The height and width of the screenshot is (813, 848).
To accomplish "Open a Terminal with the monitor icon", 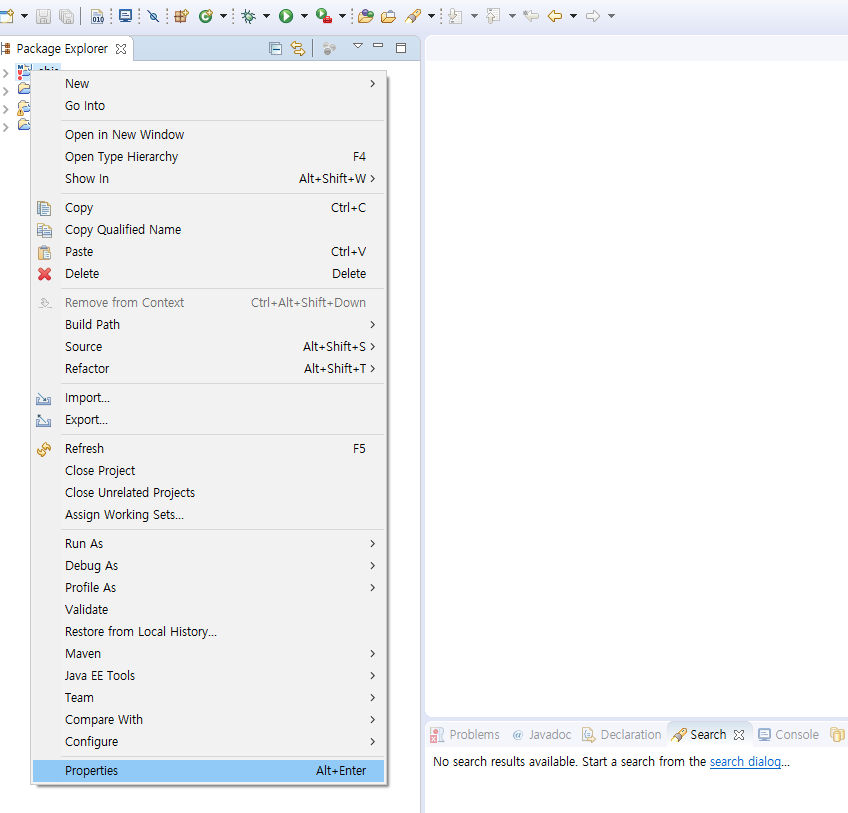I will coord(125,16).
